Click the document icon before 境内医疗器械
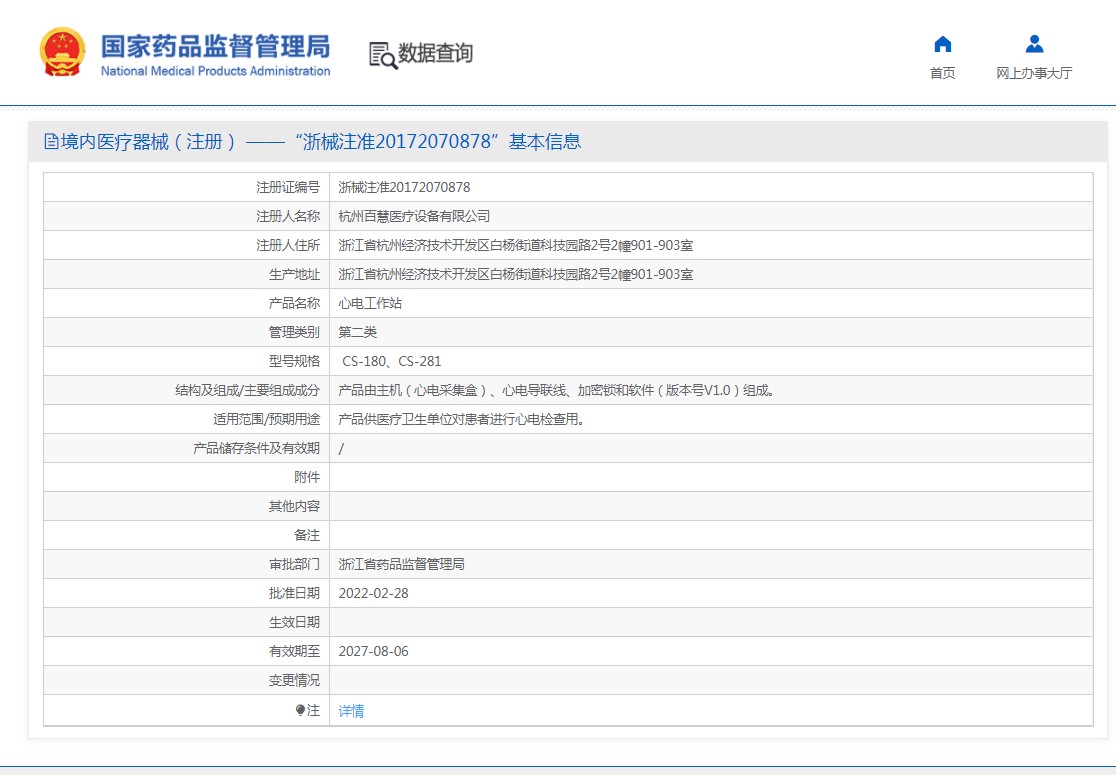Screen dimensions: 1116x775 (51, 141)
